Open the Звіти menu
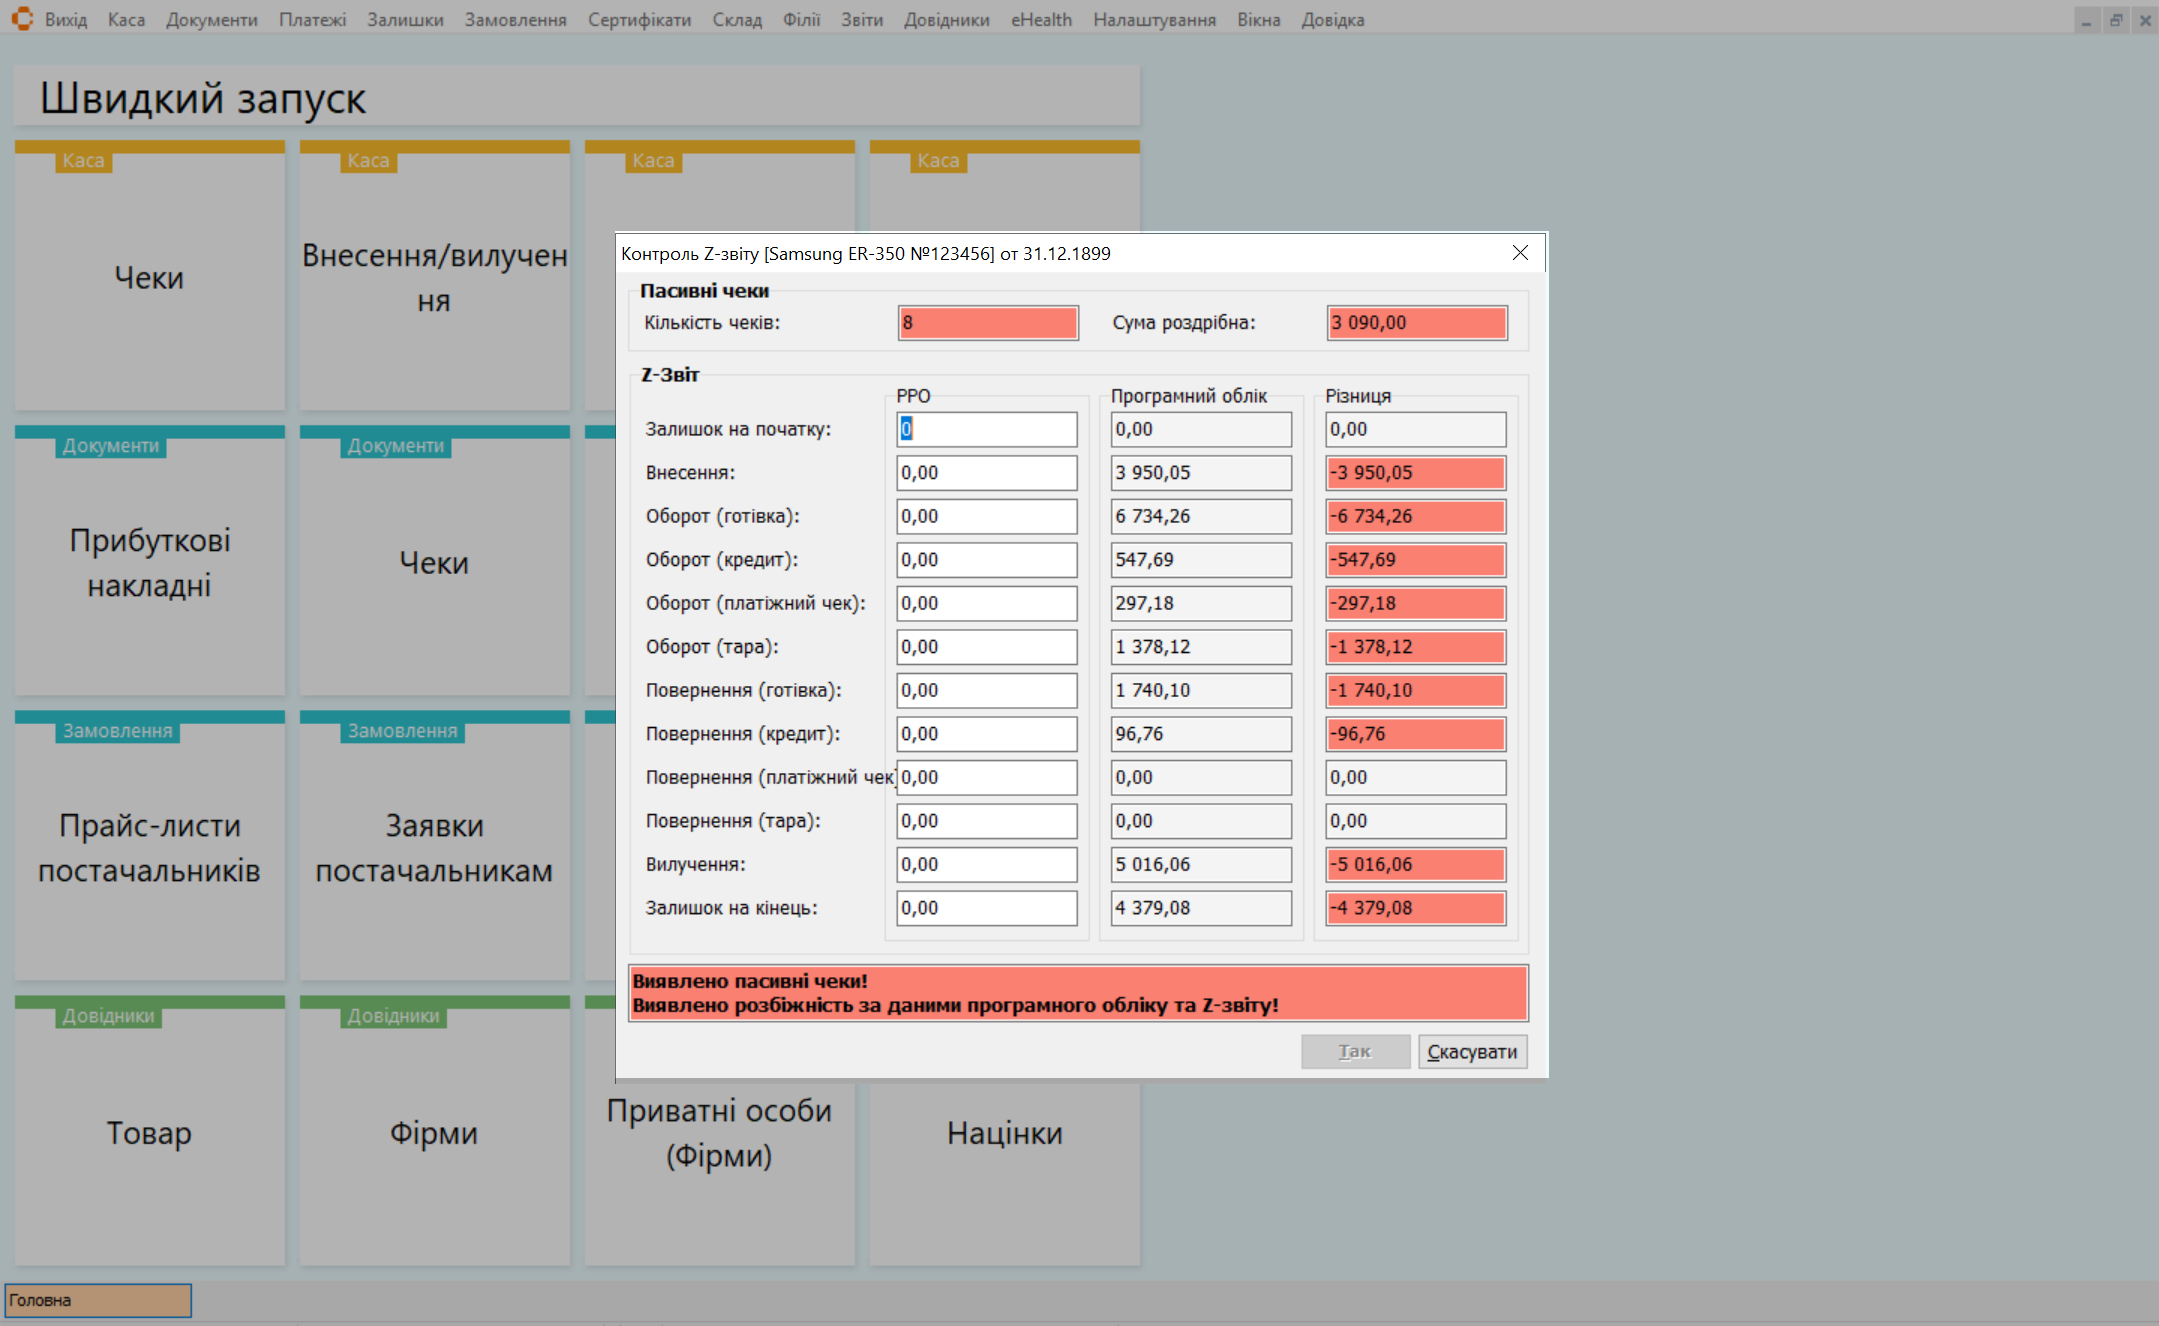This screenshot has height=1326, width=2159. (x=861, y=20)
